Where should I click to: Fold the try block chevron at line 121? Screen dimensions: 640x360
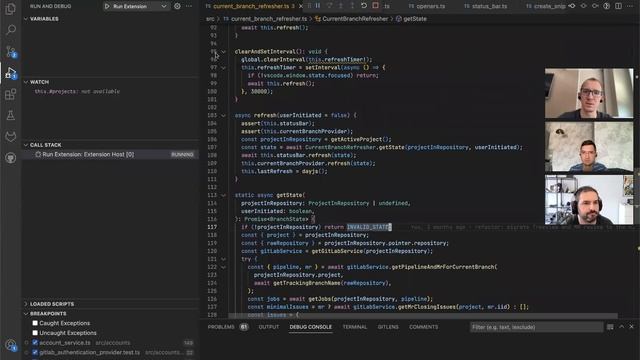coord(223,259)
